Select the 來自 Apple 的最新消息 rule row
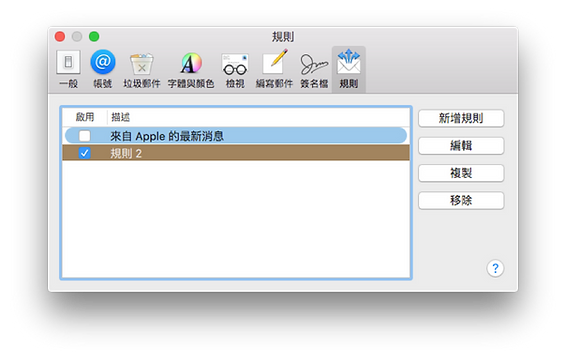This screenshot has height=360, width=566. (236, 136)
